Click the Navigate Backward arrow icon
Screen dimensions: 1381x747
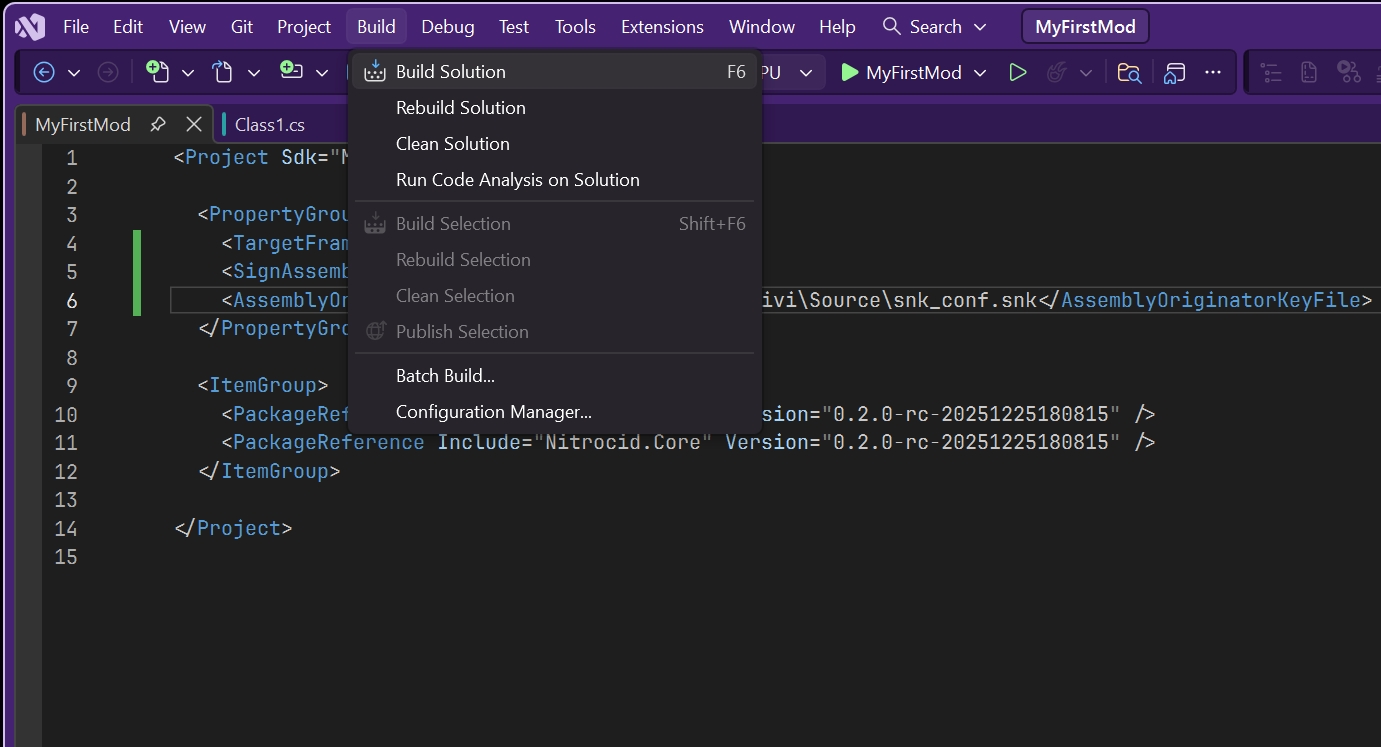[x=43, y=72]
